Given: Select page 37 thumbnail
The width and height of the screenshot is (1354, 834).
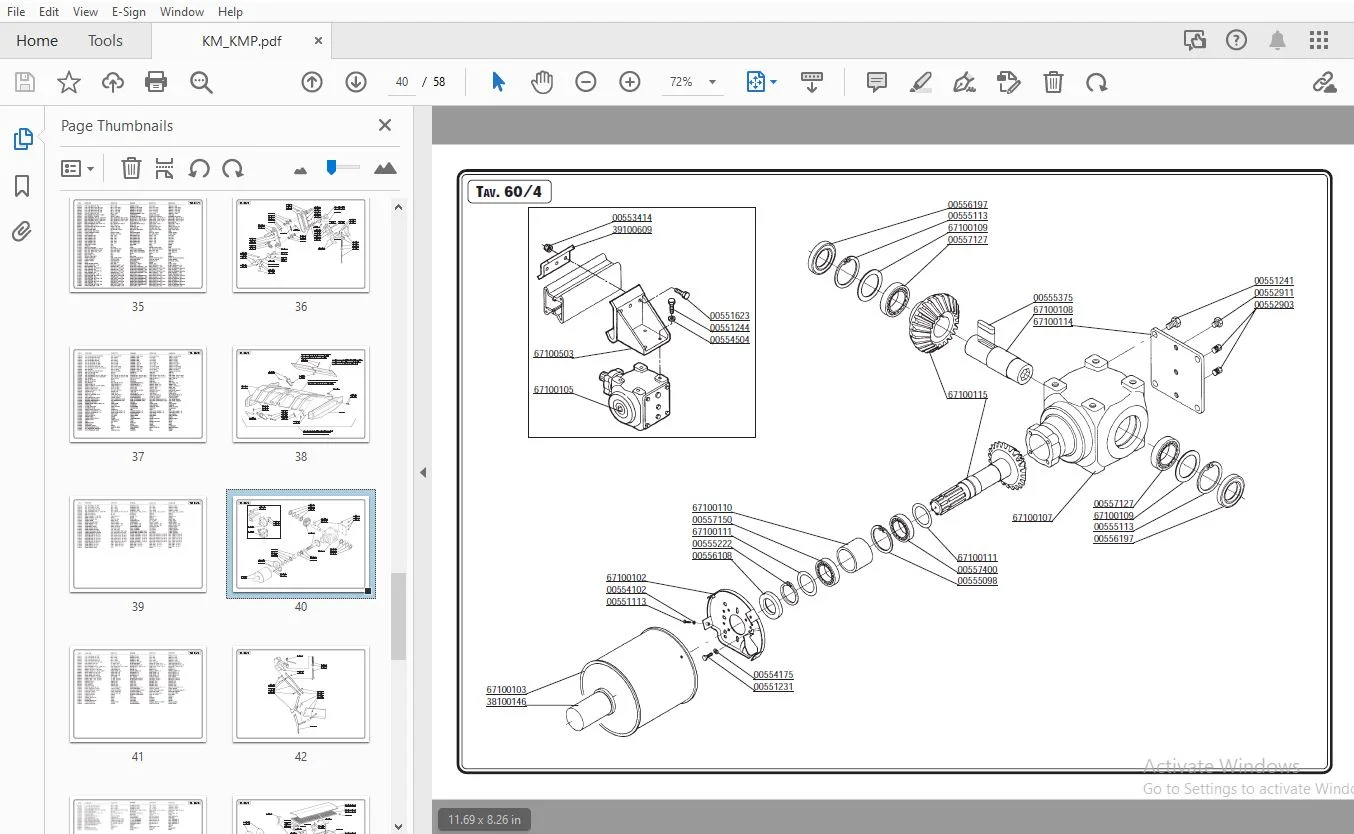Looking at the screenshot, I should coord(138,395).
